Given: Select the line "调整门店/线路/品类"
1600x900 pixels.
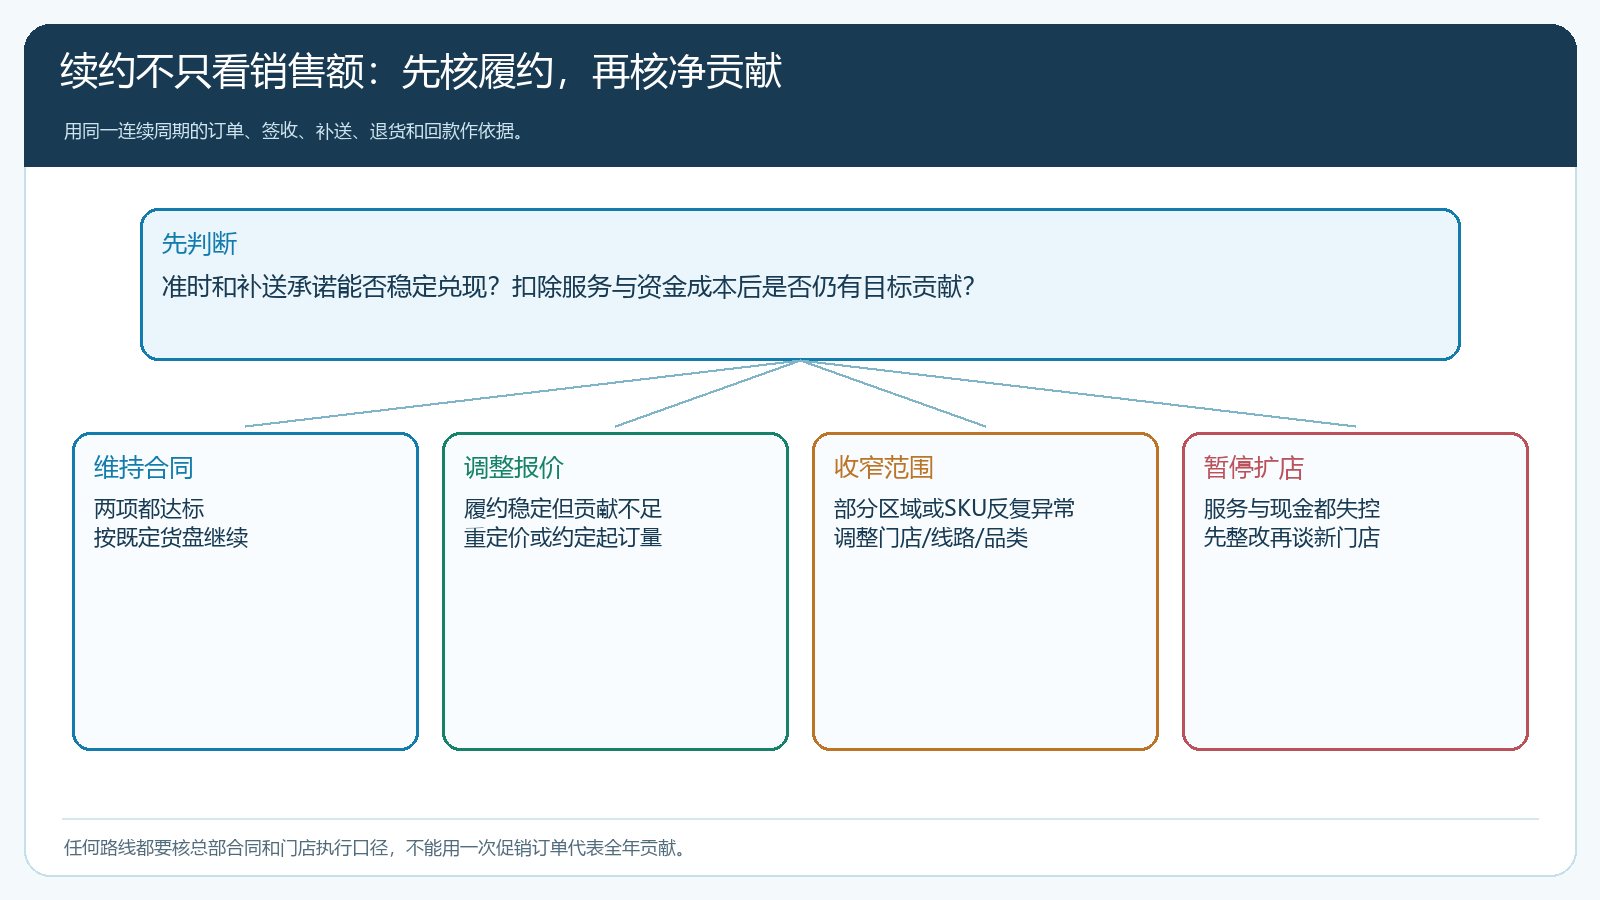Looking at the screenshot, I should 931,538.
